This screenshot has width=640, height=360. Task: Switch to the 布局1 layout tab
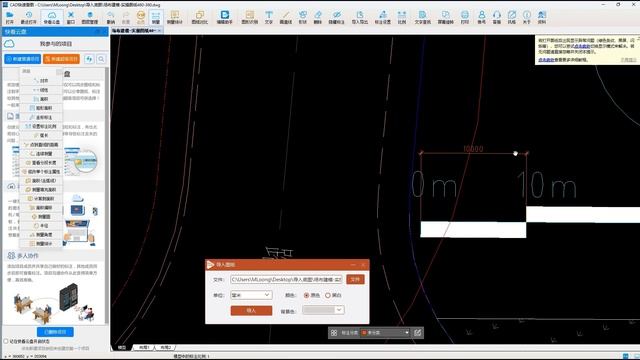144,347
